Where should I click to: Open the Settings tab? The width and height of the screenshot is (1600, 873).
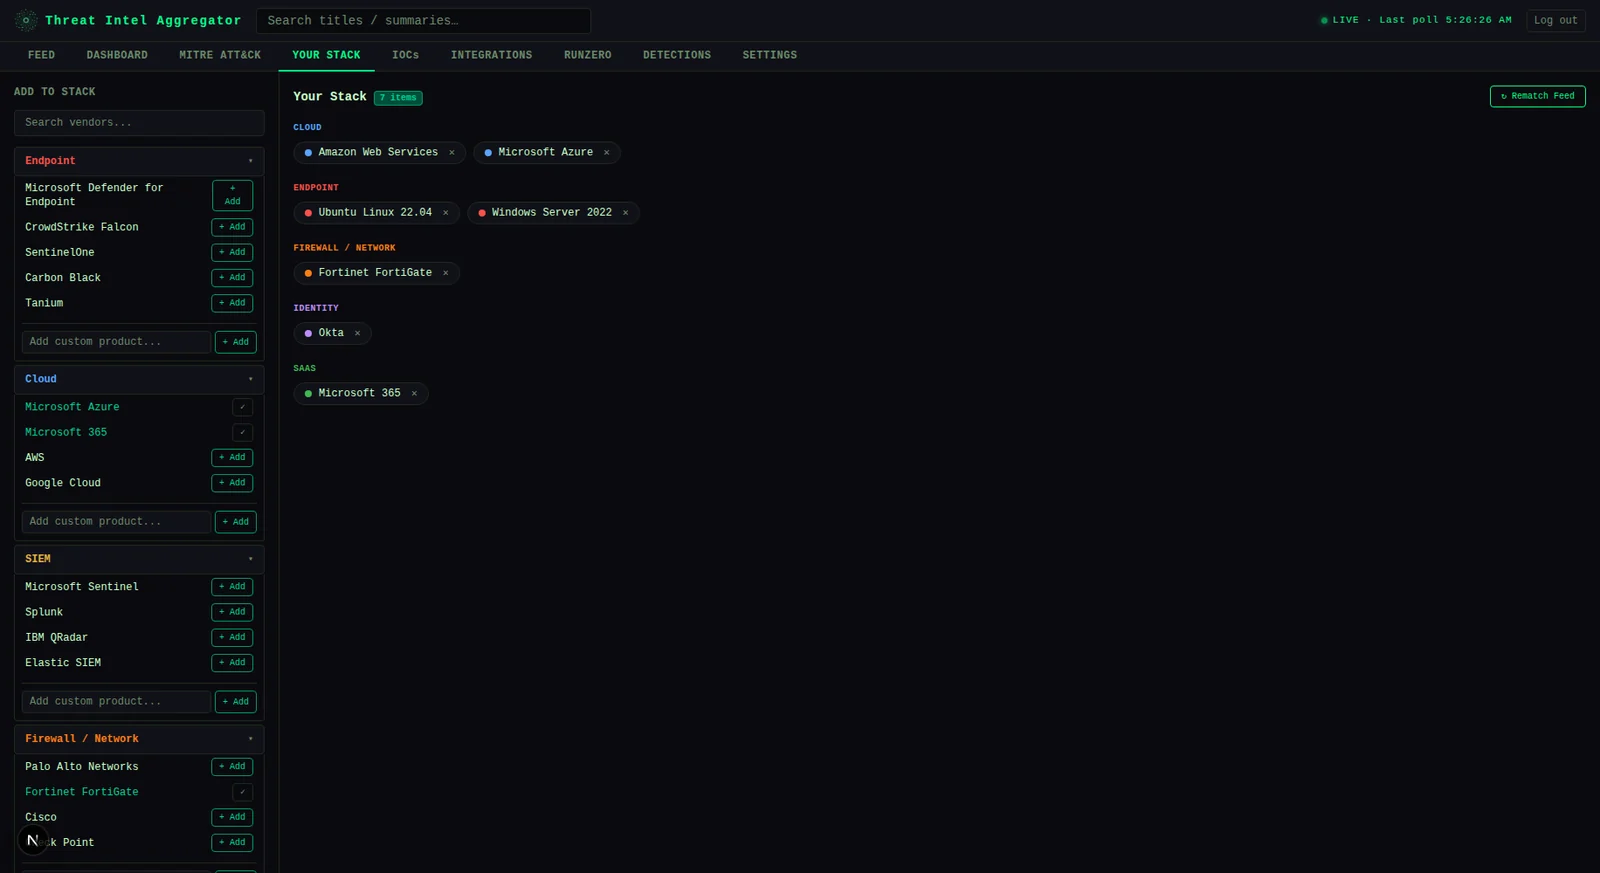pyautogui.click(x=769, y=56)
